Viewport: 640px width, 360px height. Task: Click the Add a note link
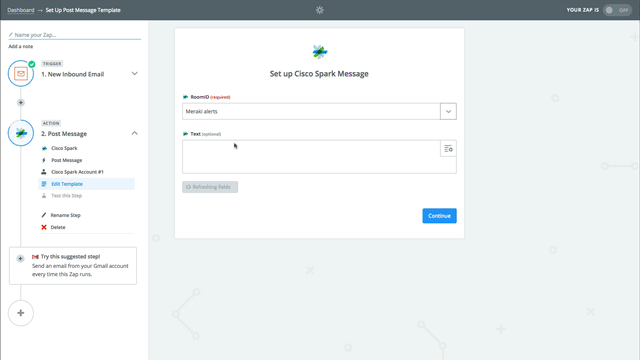20,47
